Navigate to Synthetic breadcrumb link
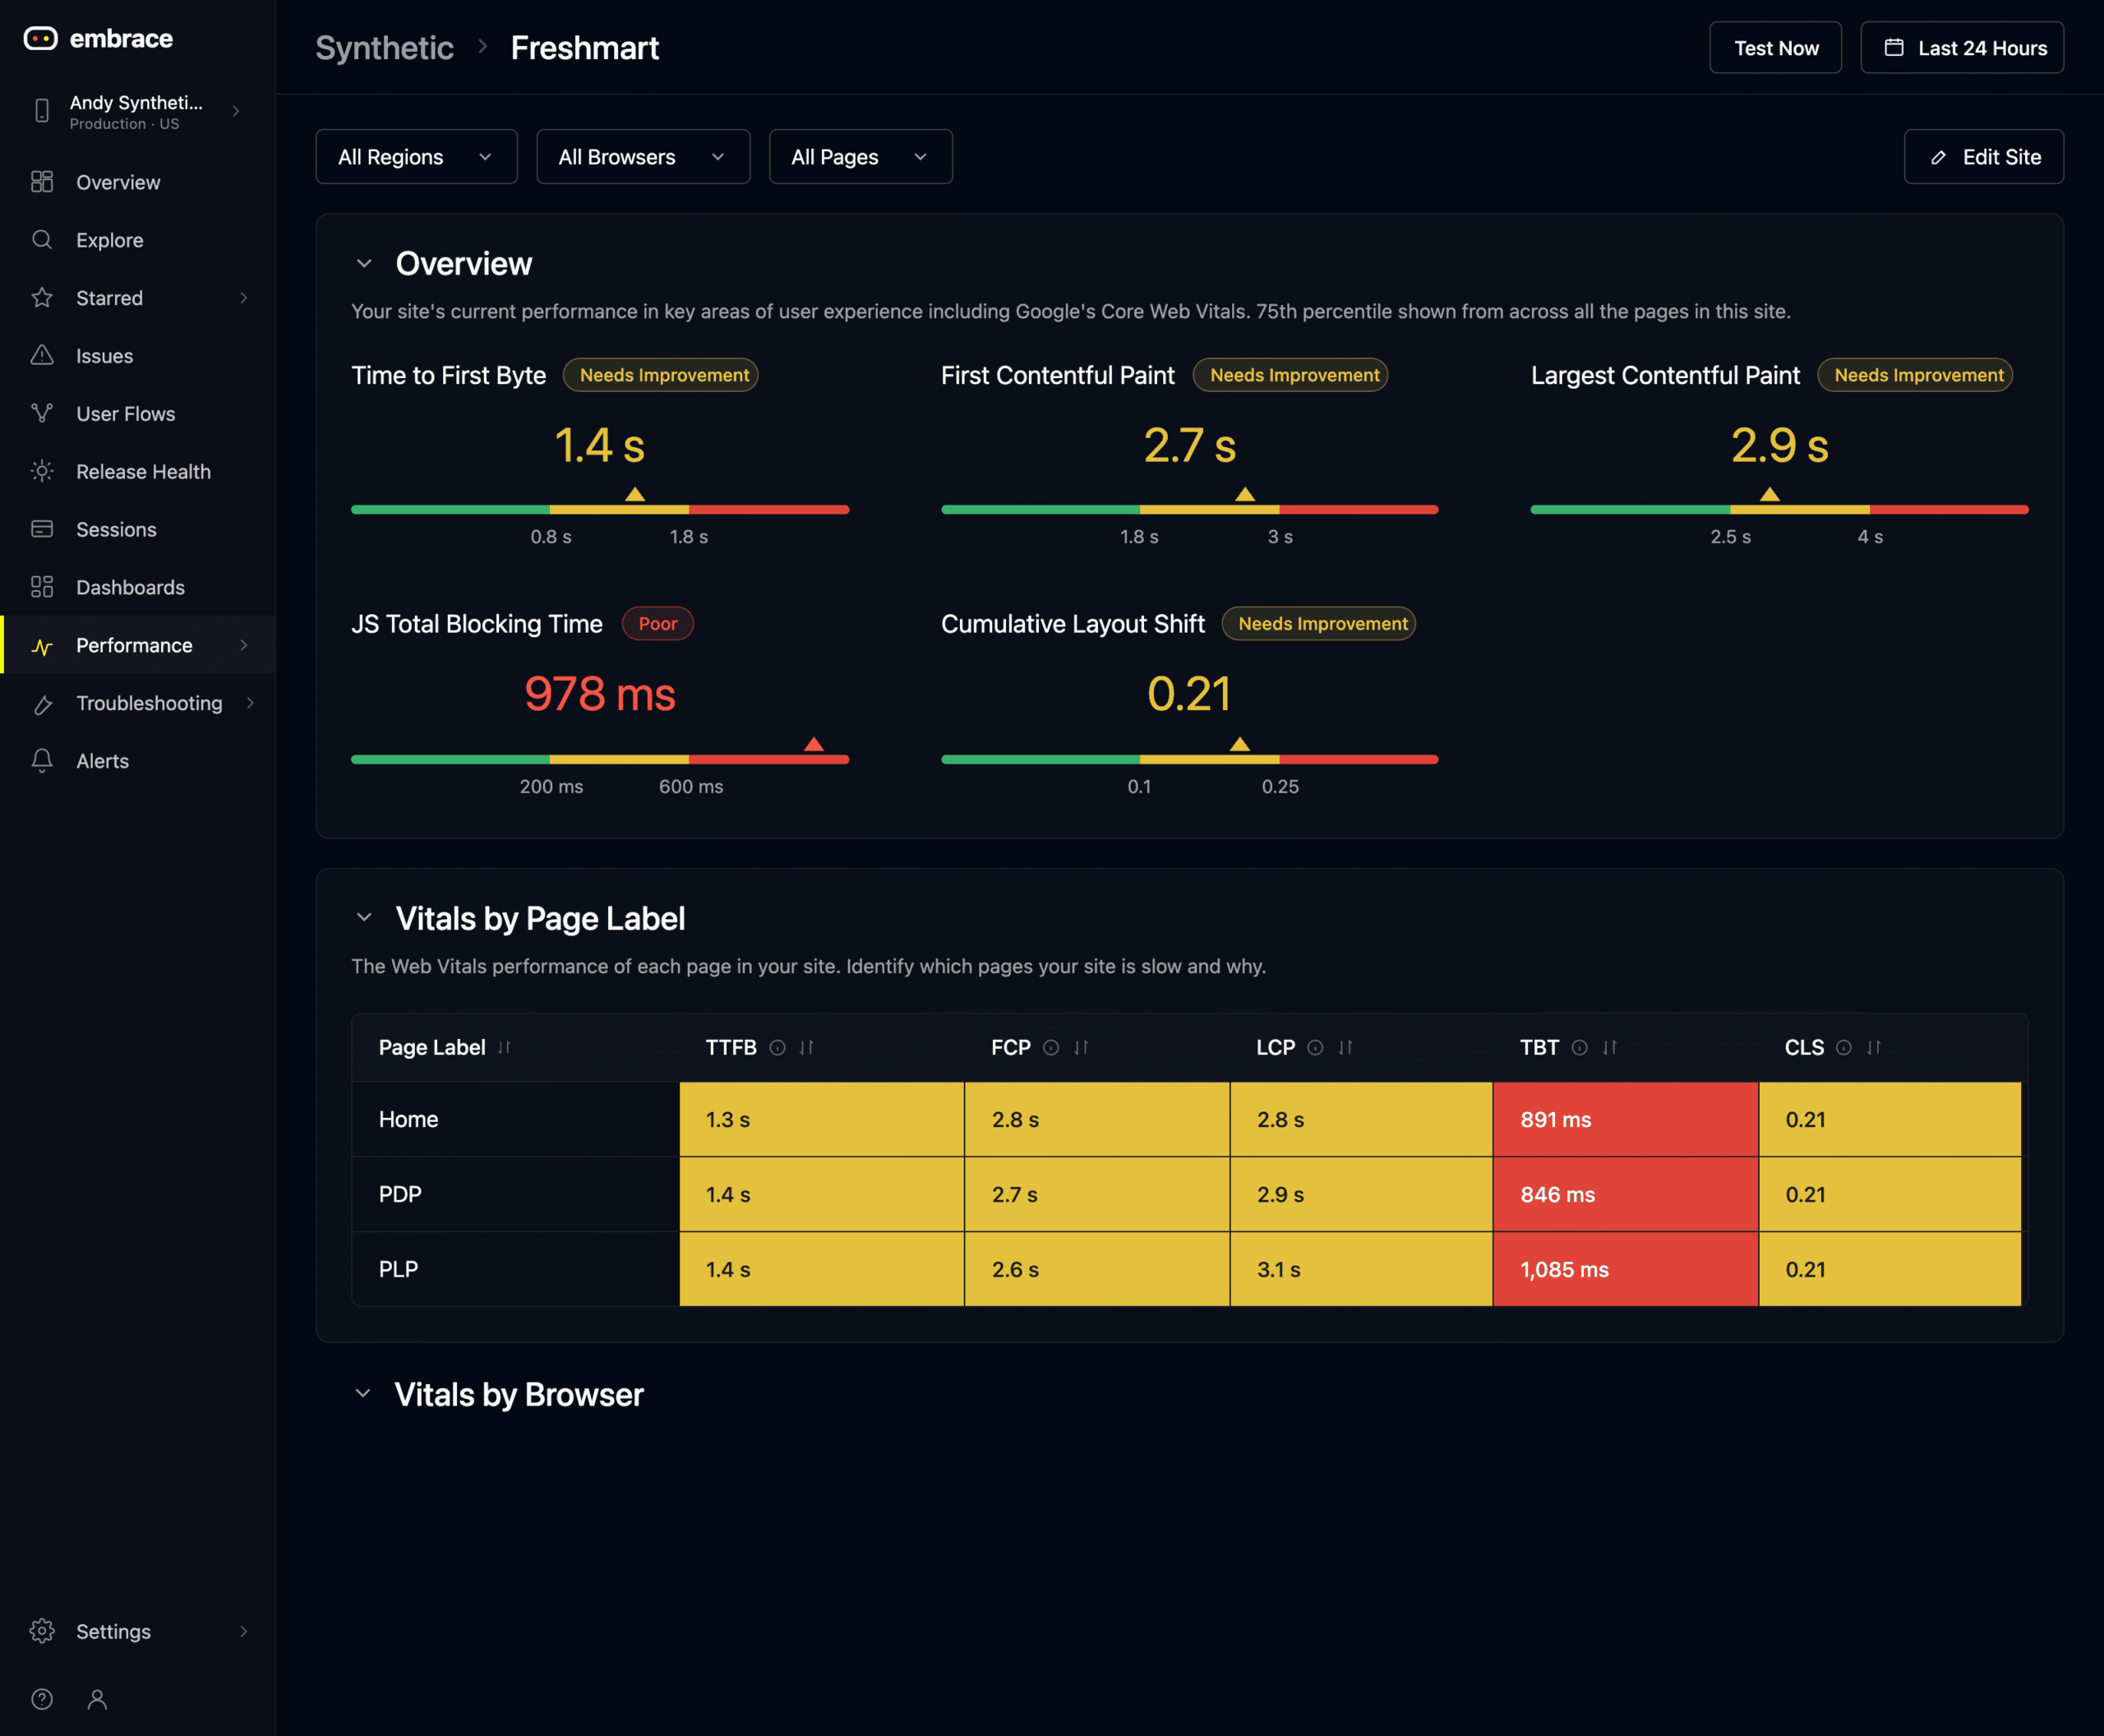 pyautogui.click(x=384, y=48)
